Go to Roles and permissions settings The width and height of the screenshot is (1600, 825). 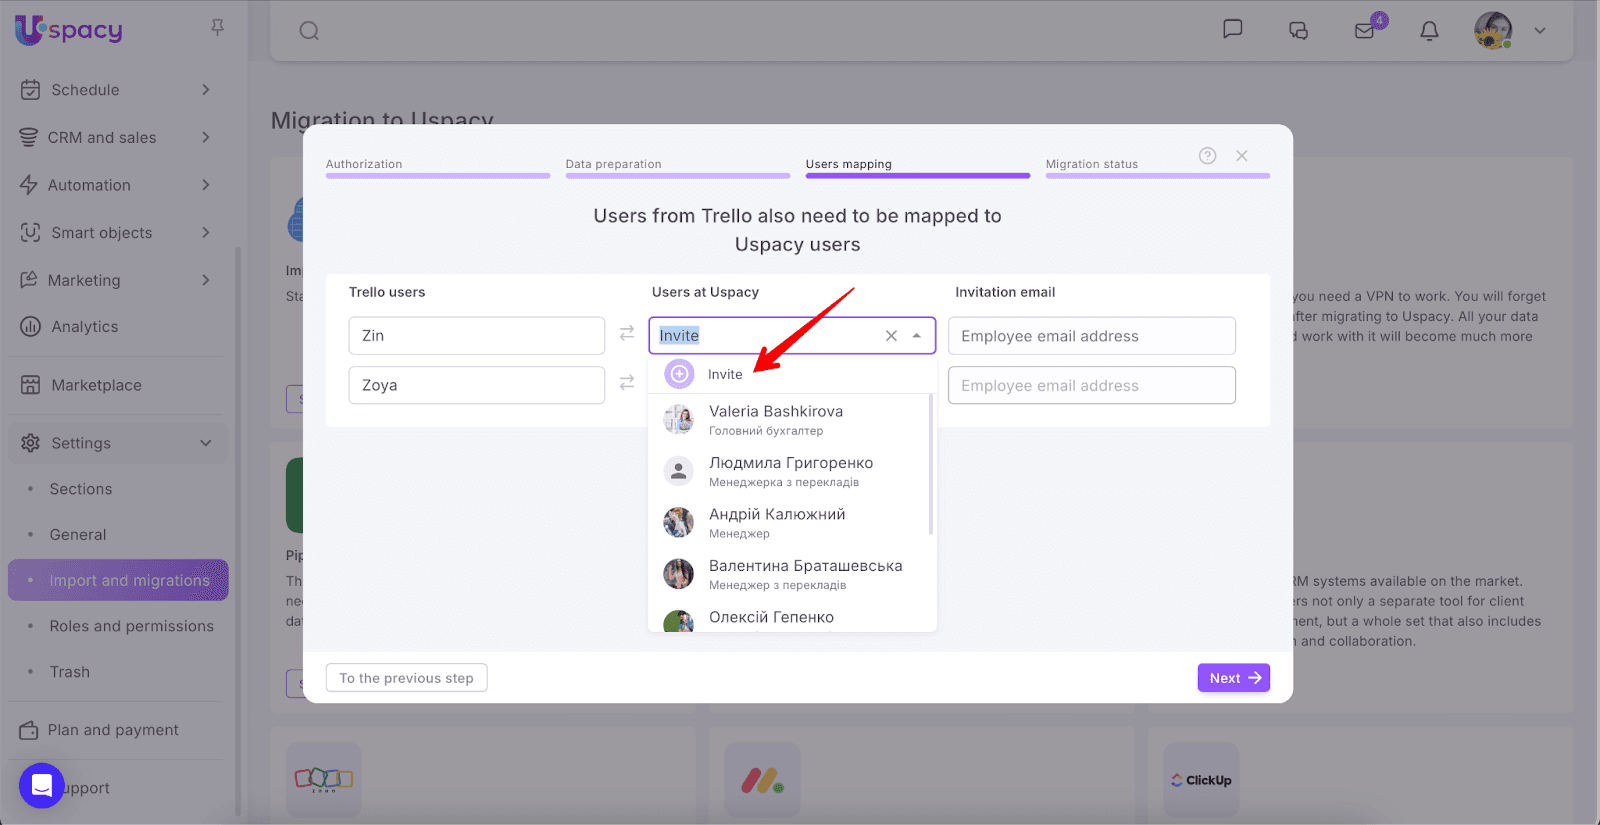pos(131,626)
